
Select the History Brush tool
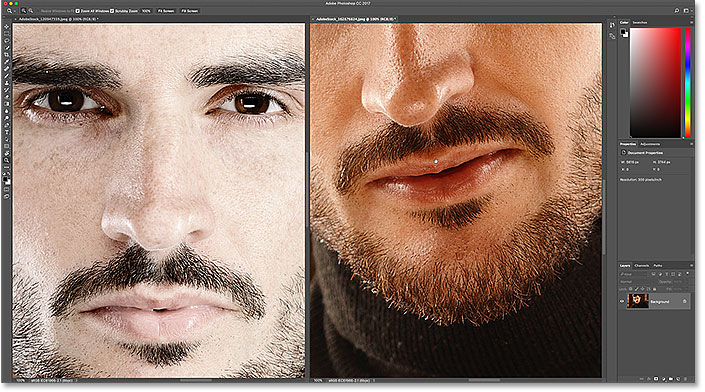coord(6,89)
